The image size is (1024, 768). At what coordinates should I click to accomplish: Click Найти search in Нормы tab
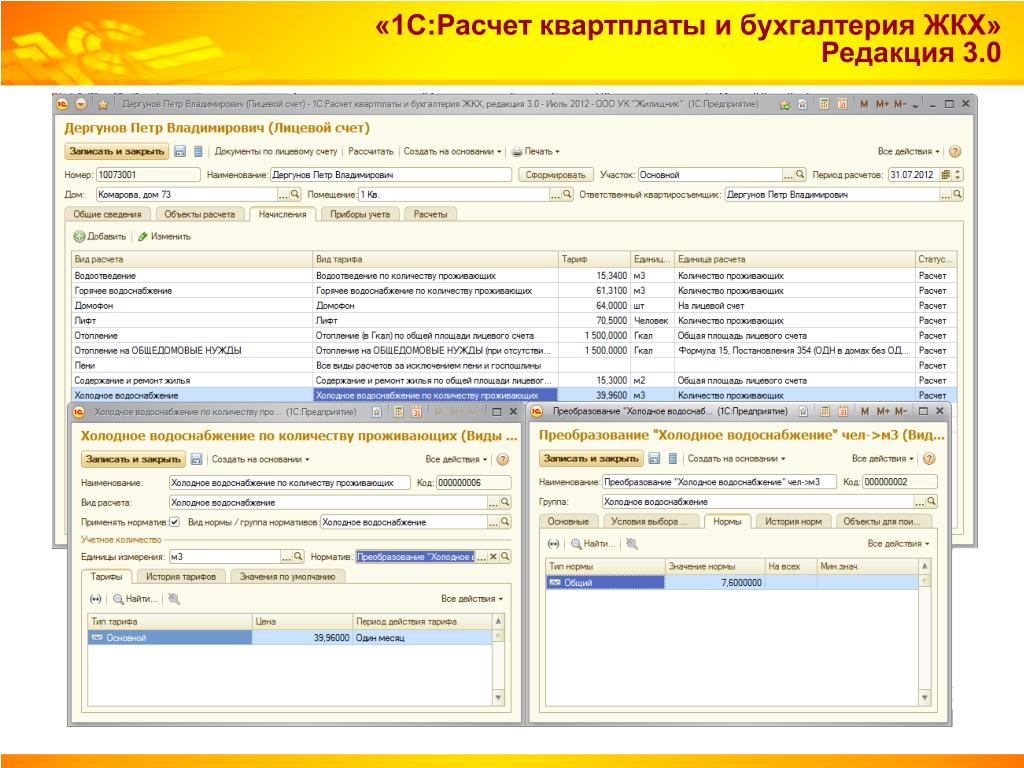click(x=592, y=543)
